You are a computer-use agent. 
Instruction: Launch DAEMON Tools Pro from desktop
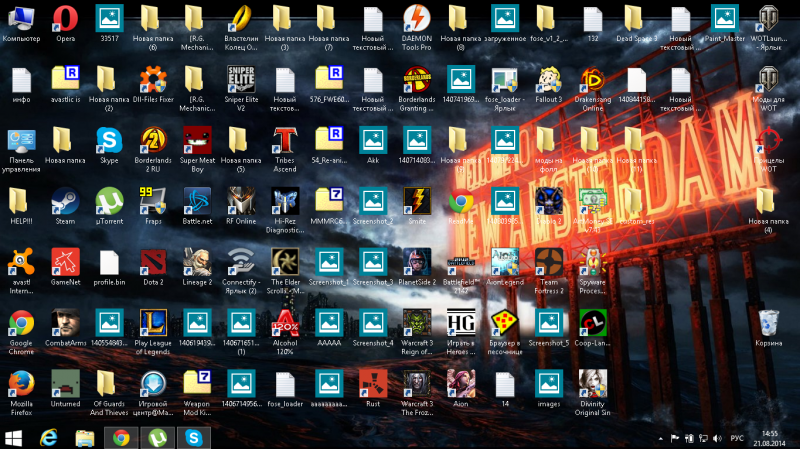click(x=417, y=18)
